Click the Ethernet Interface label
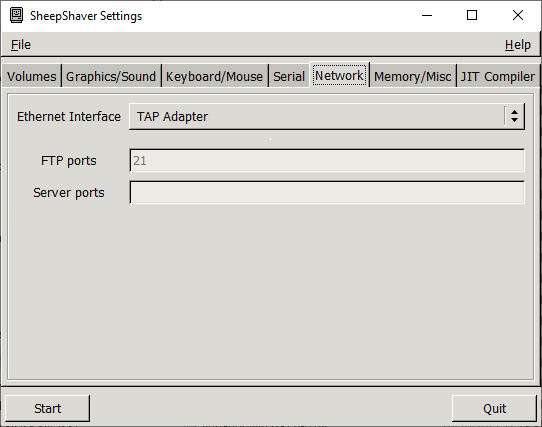Viewport: 542px width, 427px height. (69, 117)
